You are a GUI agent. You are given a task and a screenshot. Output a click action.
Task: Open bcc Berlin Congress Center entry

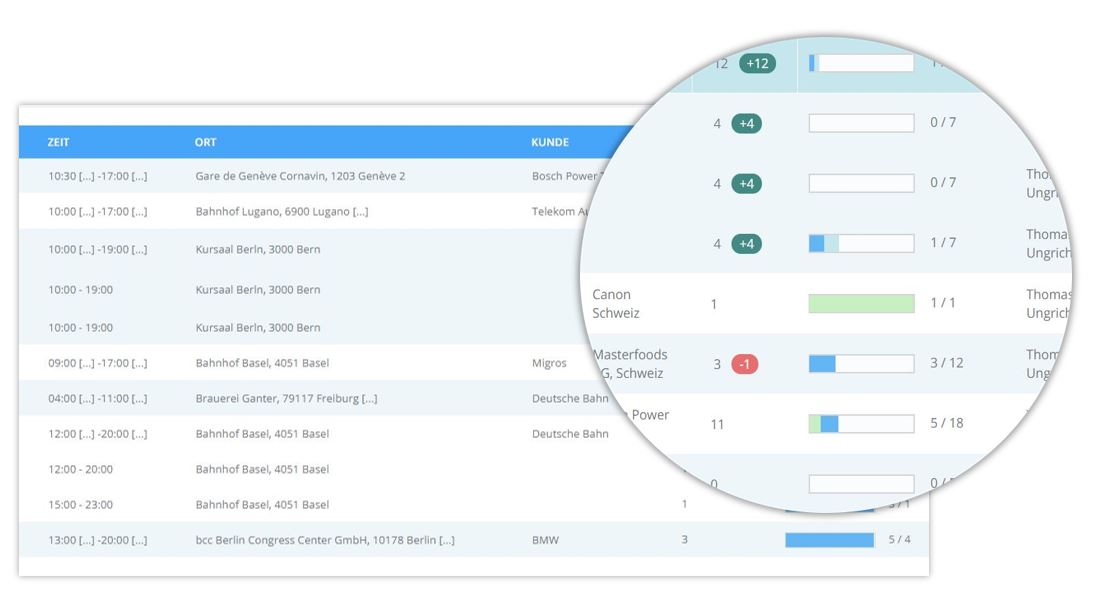click(x=325, y=540)
